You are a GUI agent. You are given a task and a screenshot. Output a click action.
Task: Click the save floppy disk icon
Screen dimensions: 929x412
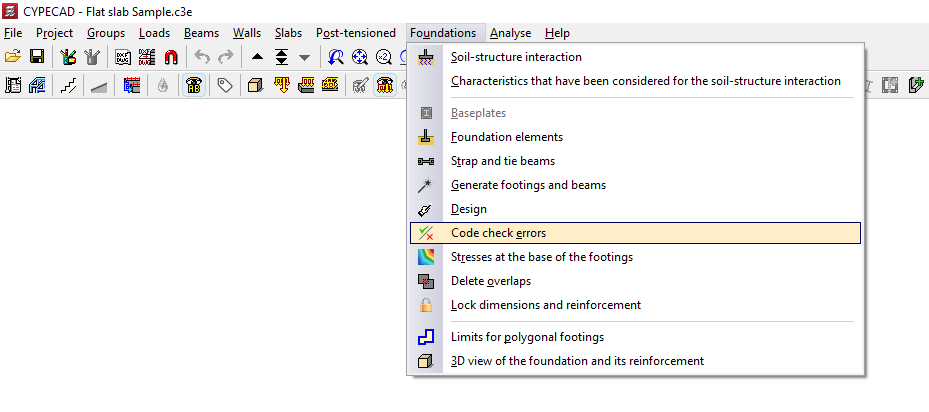(x=37, y=57)
